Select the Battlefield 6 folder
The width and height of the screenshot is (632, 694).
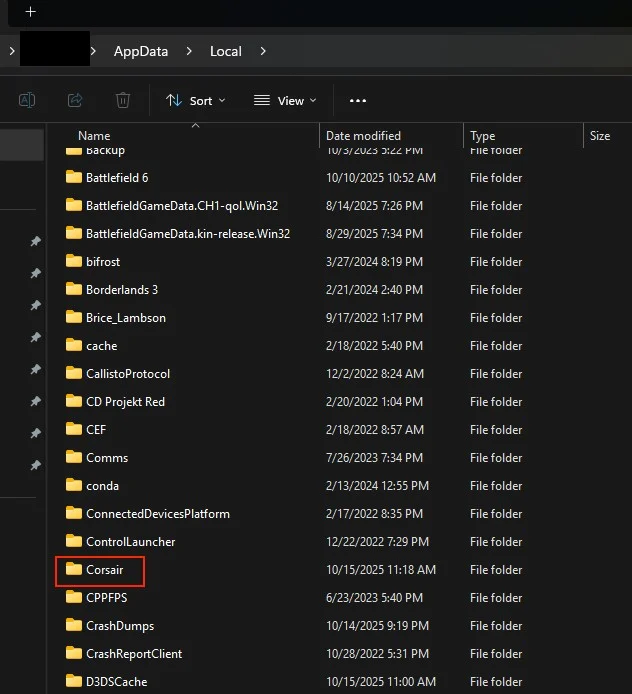pos(116,177)
